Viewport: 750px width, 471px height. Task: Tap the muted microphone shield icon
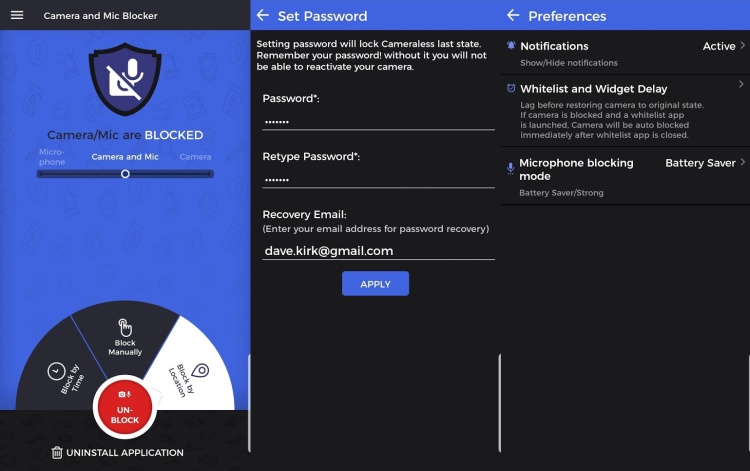click(125, 79)
